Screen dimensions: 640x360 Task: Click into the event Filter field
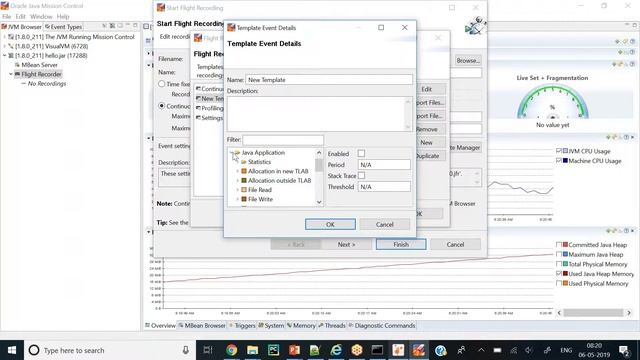(x=283, y=140)
